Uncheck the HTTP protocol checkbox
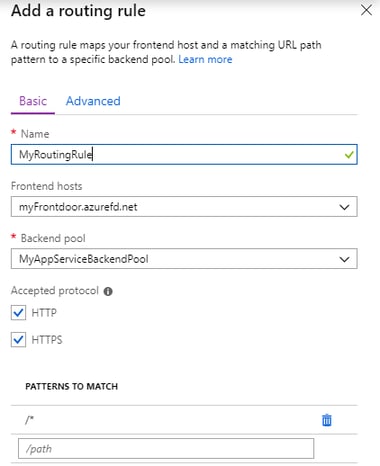Viewport: 380px width, 466px height. pyautogui.click(x=18, y=313)
